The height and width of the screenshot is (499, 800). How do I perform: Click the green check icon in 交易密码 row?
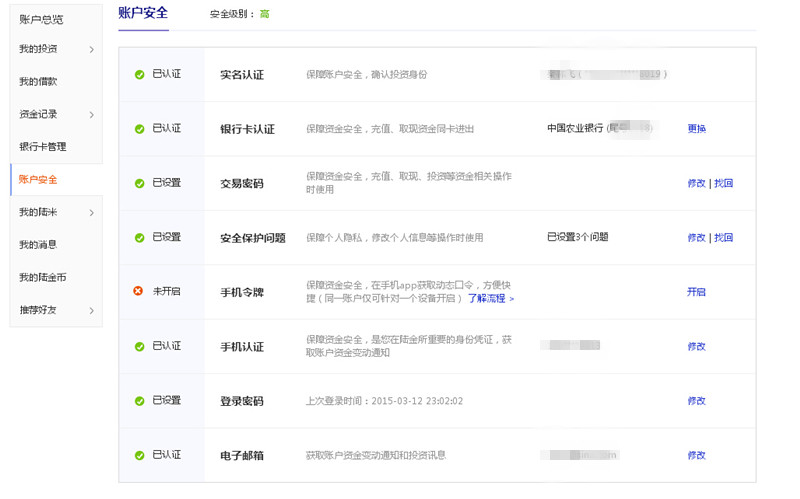coord(139,183)
